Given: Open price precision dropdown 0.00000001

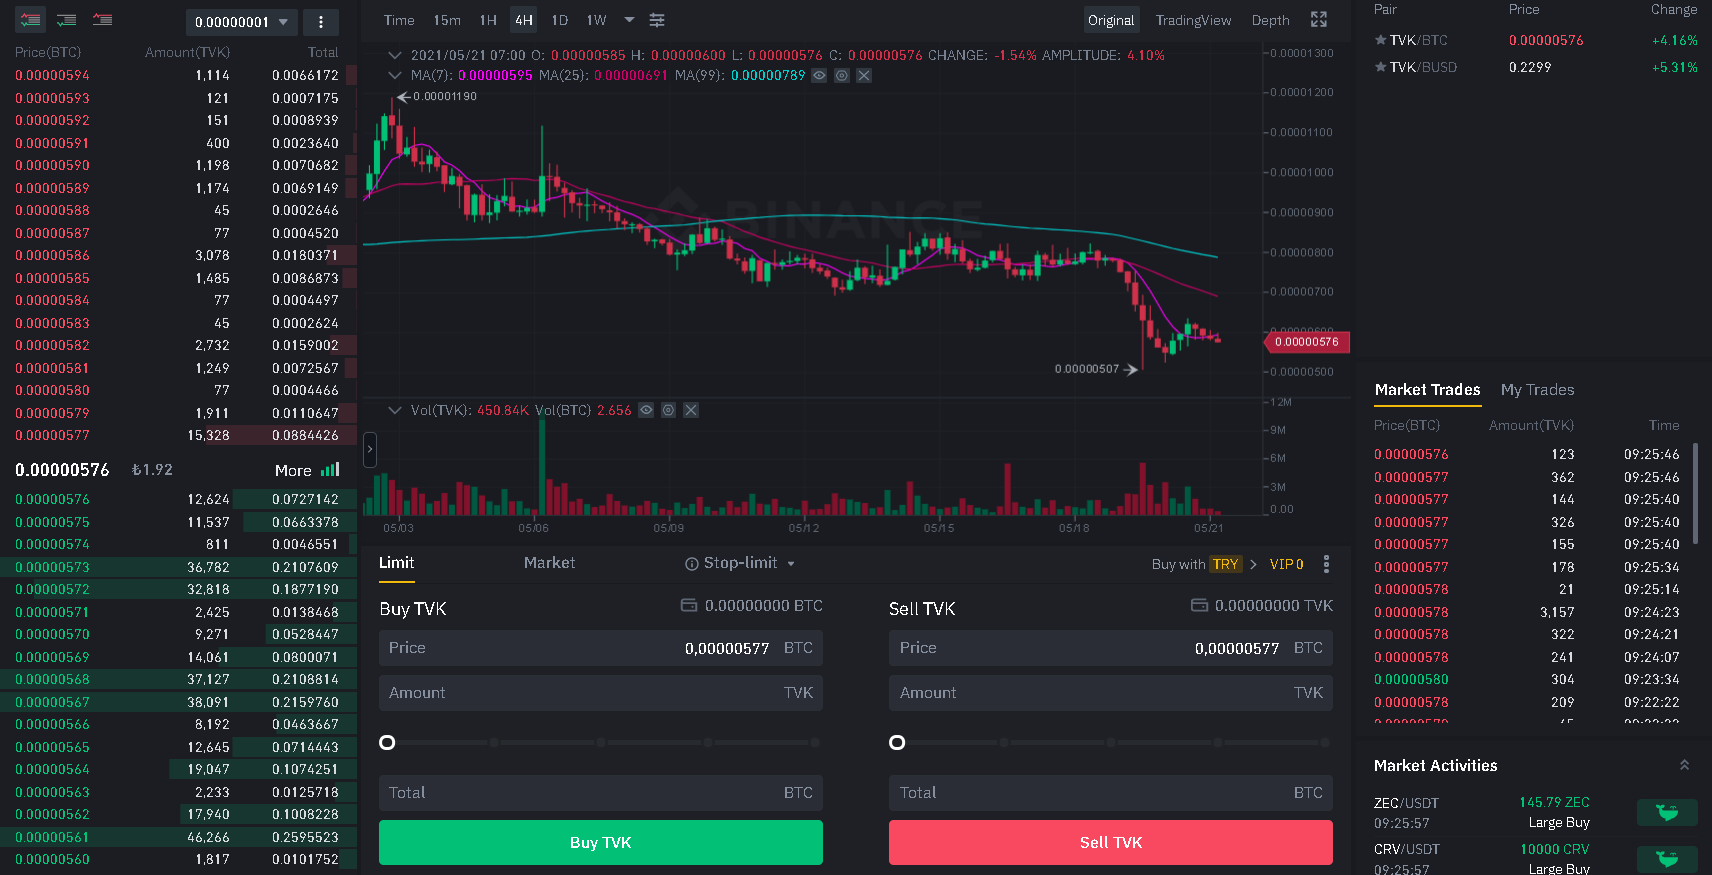Looking at the screenshot, I should pyautogui.click(x=241, y=22).
